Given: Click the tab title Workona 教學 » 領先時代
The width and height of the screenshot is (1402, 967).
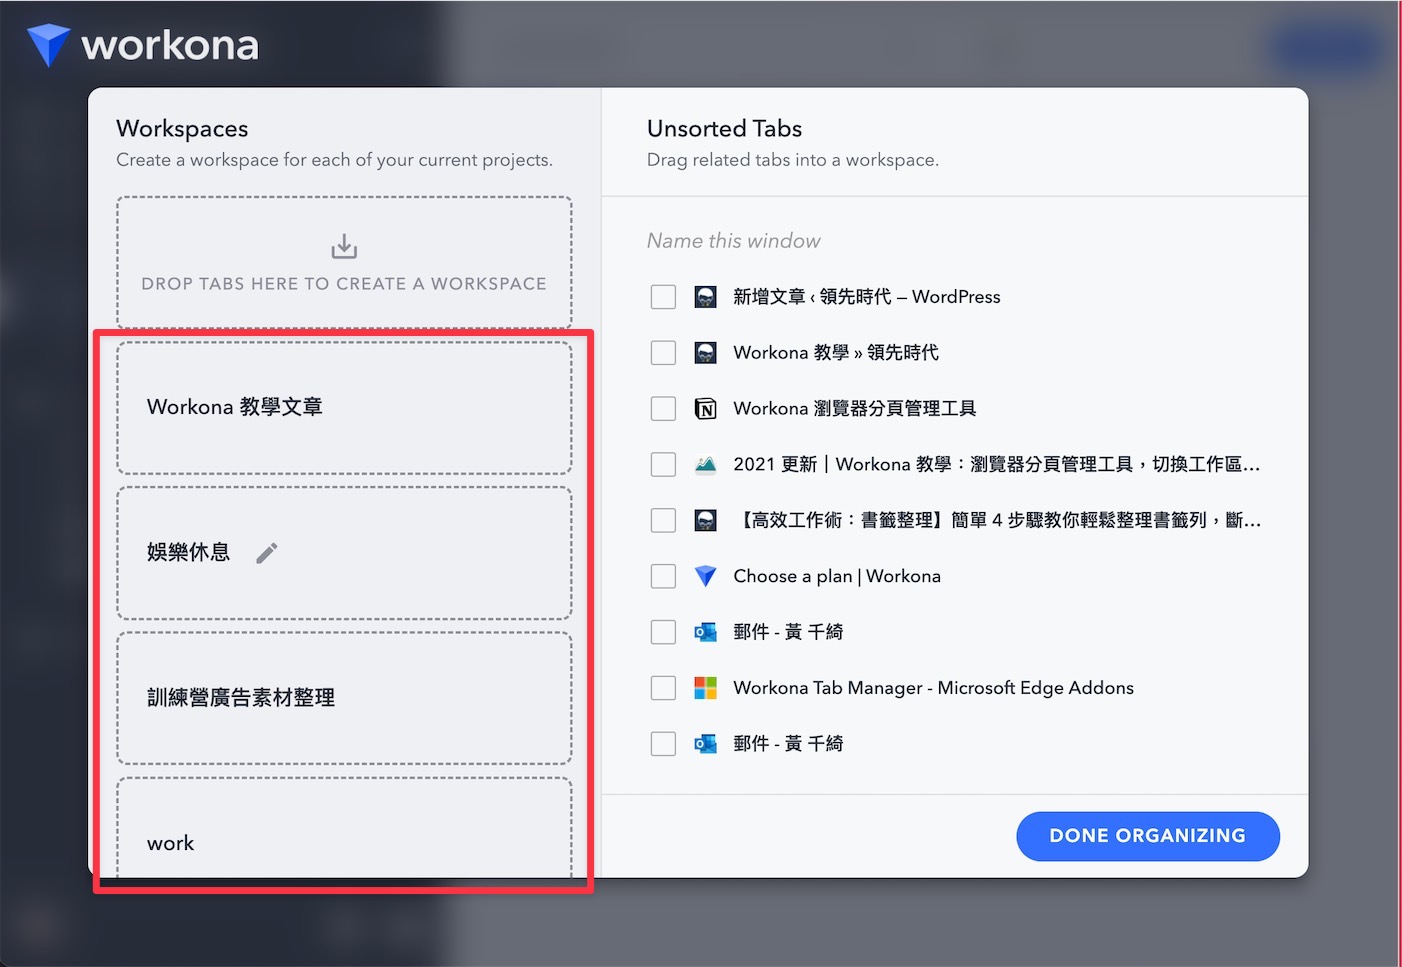Looking at the screenshot, I should click(x=836, y=353).
